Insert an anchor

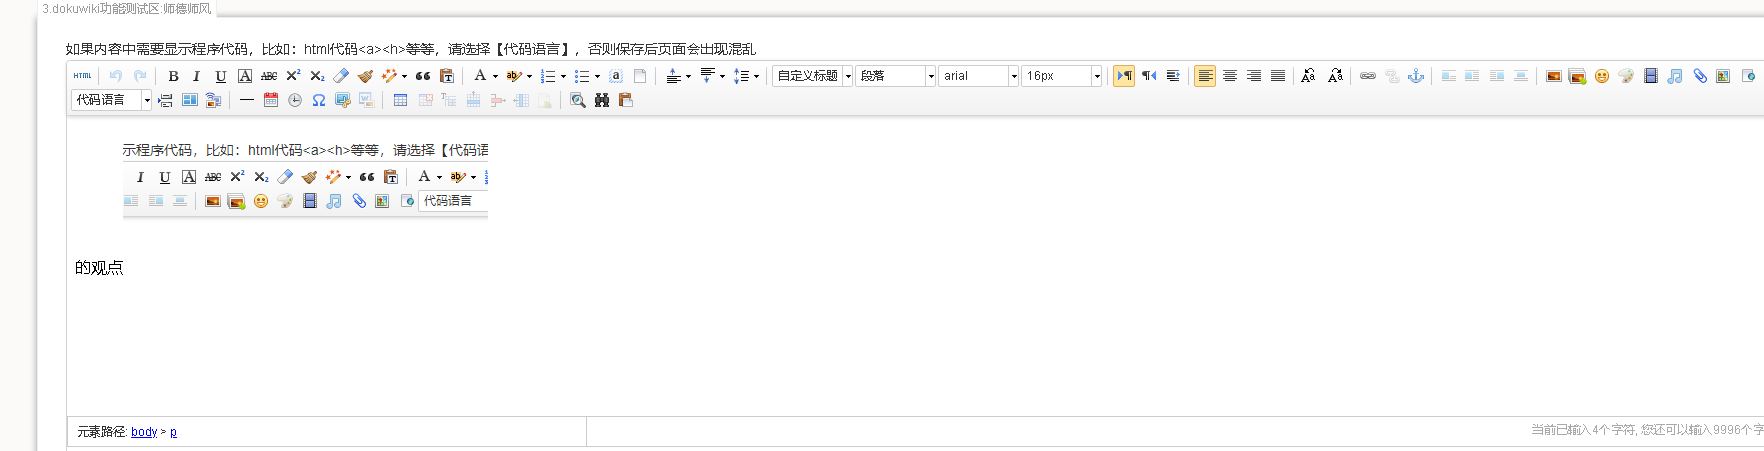coord(1415,76)
